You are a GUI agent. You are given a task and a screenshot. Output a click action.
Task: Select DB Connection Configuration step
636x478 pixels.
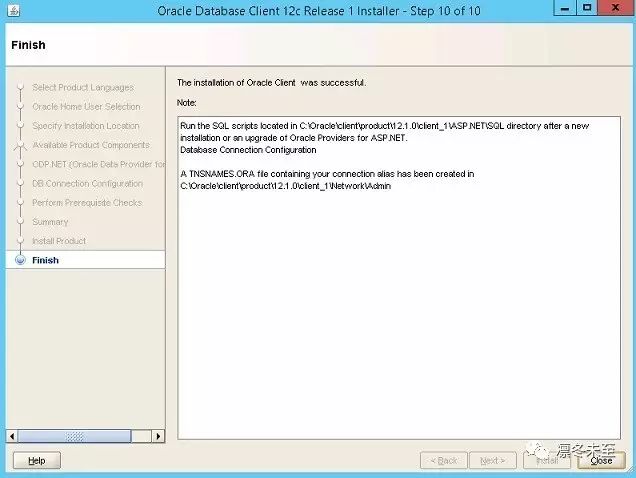coord(87,183)
